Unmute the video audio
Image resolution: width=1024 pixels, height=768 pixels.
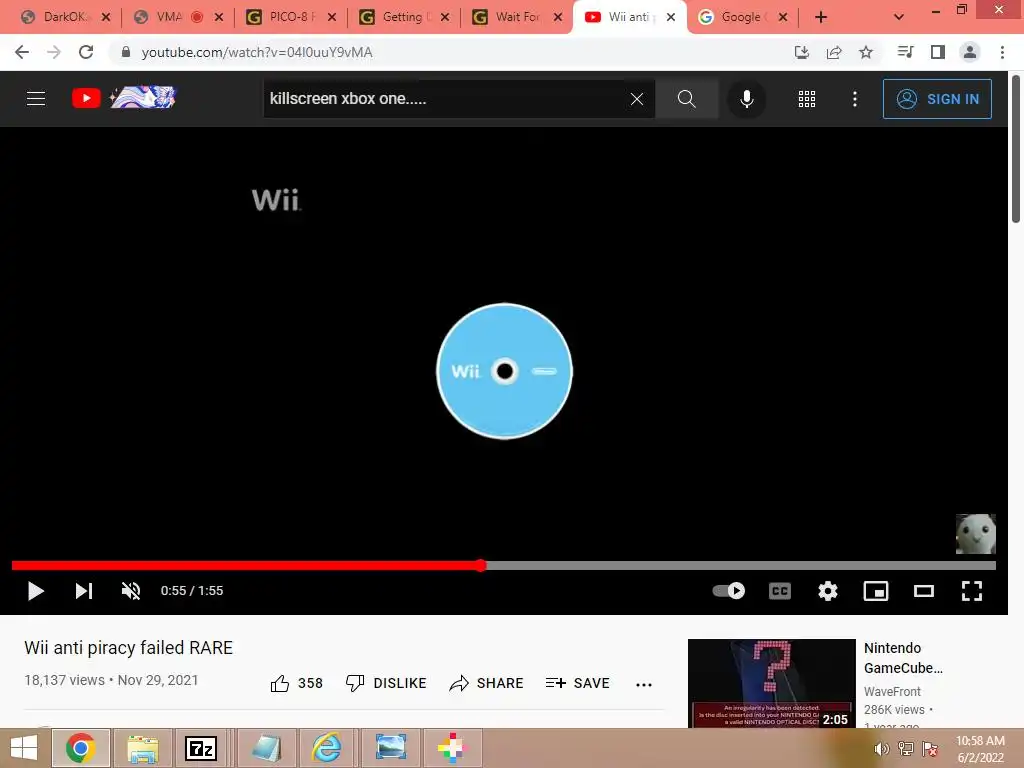point(131,591)
